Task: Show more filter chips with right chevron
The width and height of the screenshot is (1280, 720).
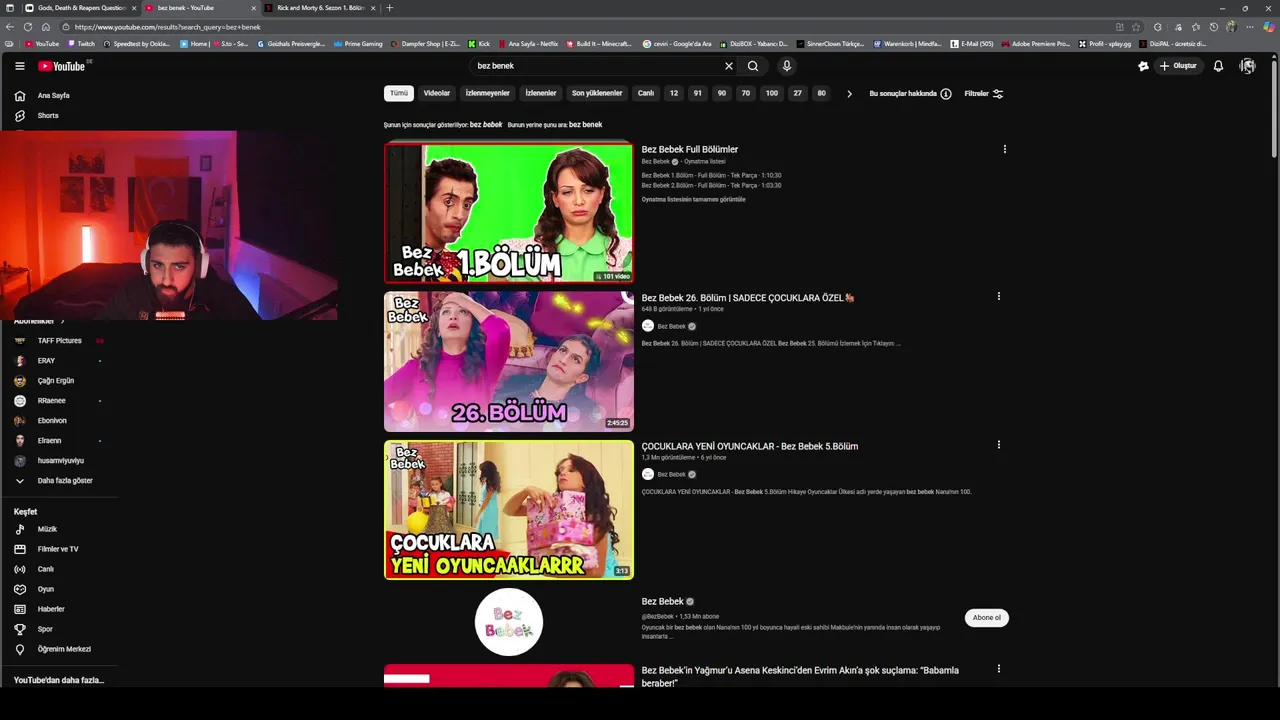Action: tap(849, 94)
